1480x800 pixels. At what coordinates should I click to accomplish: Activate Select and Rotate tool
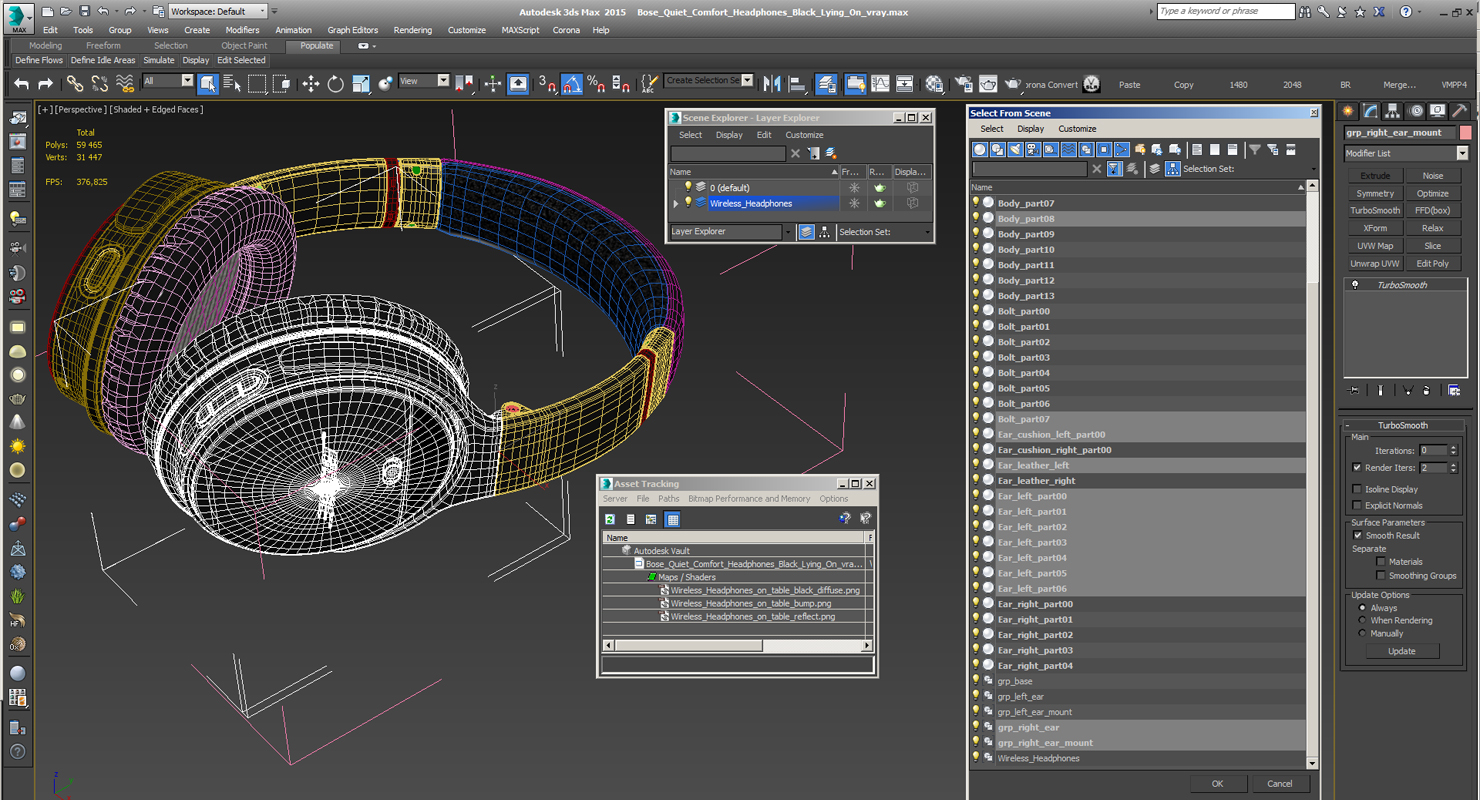point(336,84)
